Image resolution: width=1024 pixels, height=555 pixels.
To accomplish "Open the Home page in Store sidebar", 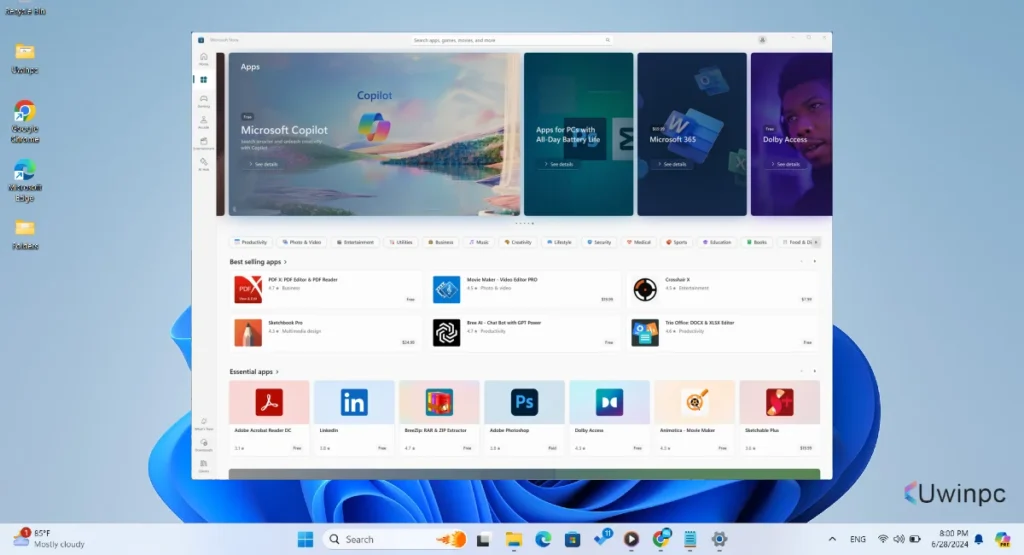I will (204, 59).
